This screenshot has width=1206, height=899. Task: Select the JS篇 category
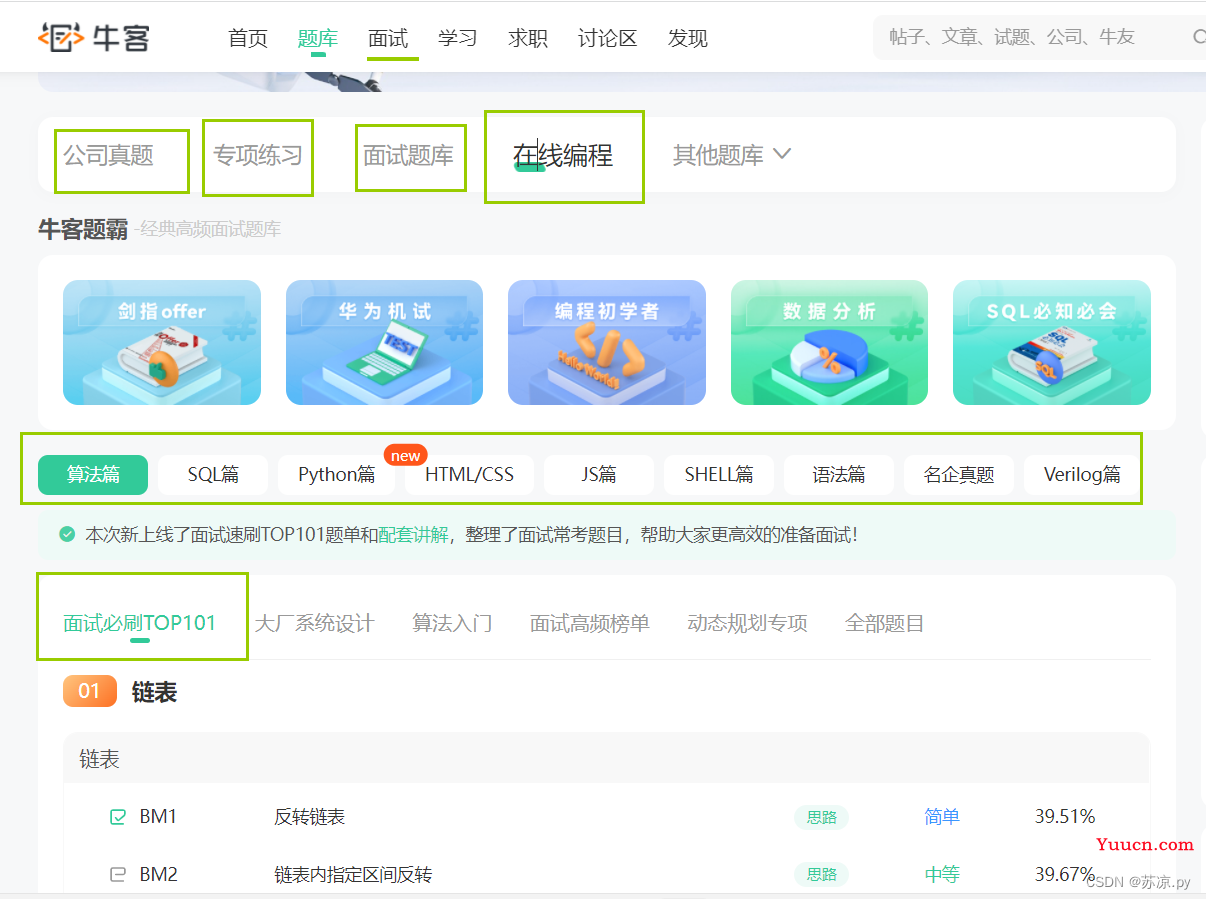coord(599,475)
